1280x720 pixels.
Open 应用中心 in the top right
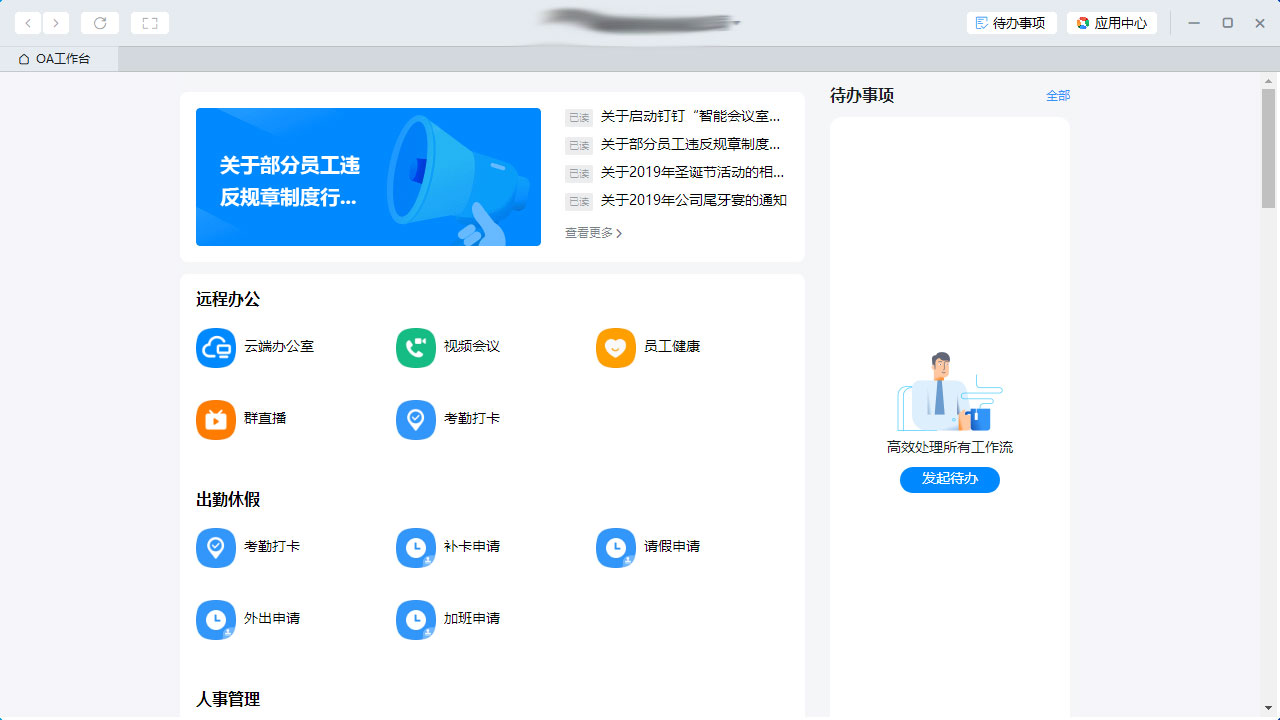pyautogui.click(x=1112, y=22)
